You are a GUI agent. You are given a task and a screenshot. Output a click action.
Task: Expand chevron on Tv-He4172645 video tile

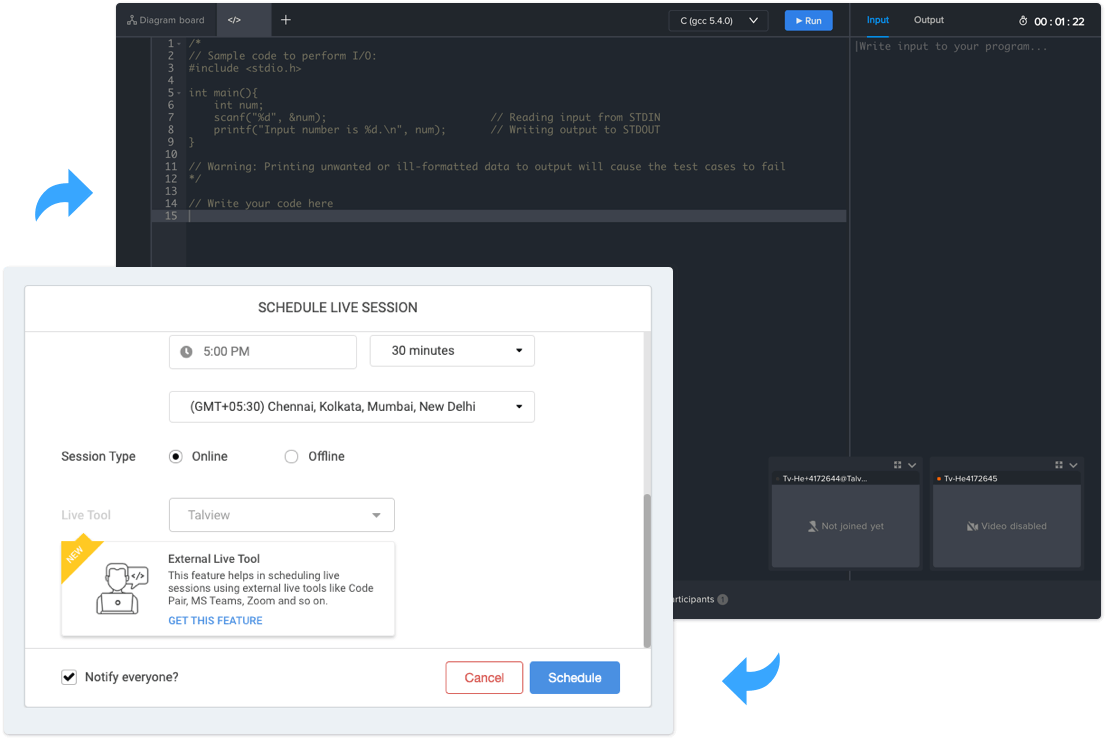(1073, 465)
